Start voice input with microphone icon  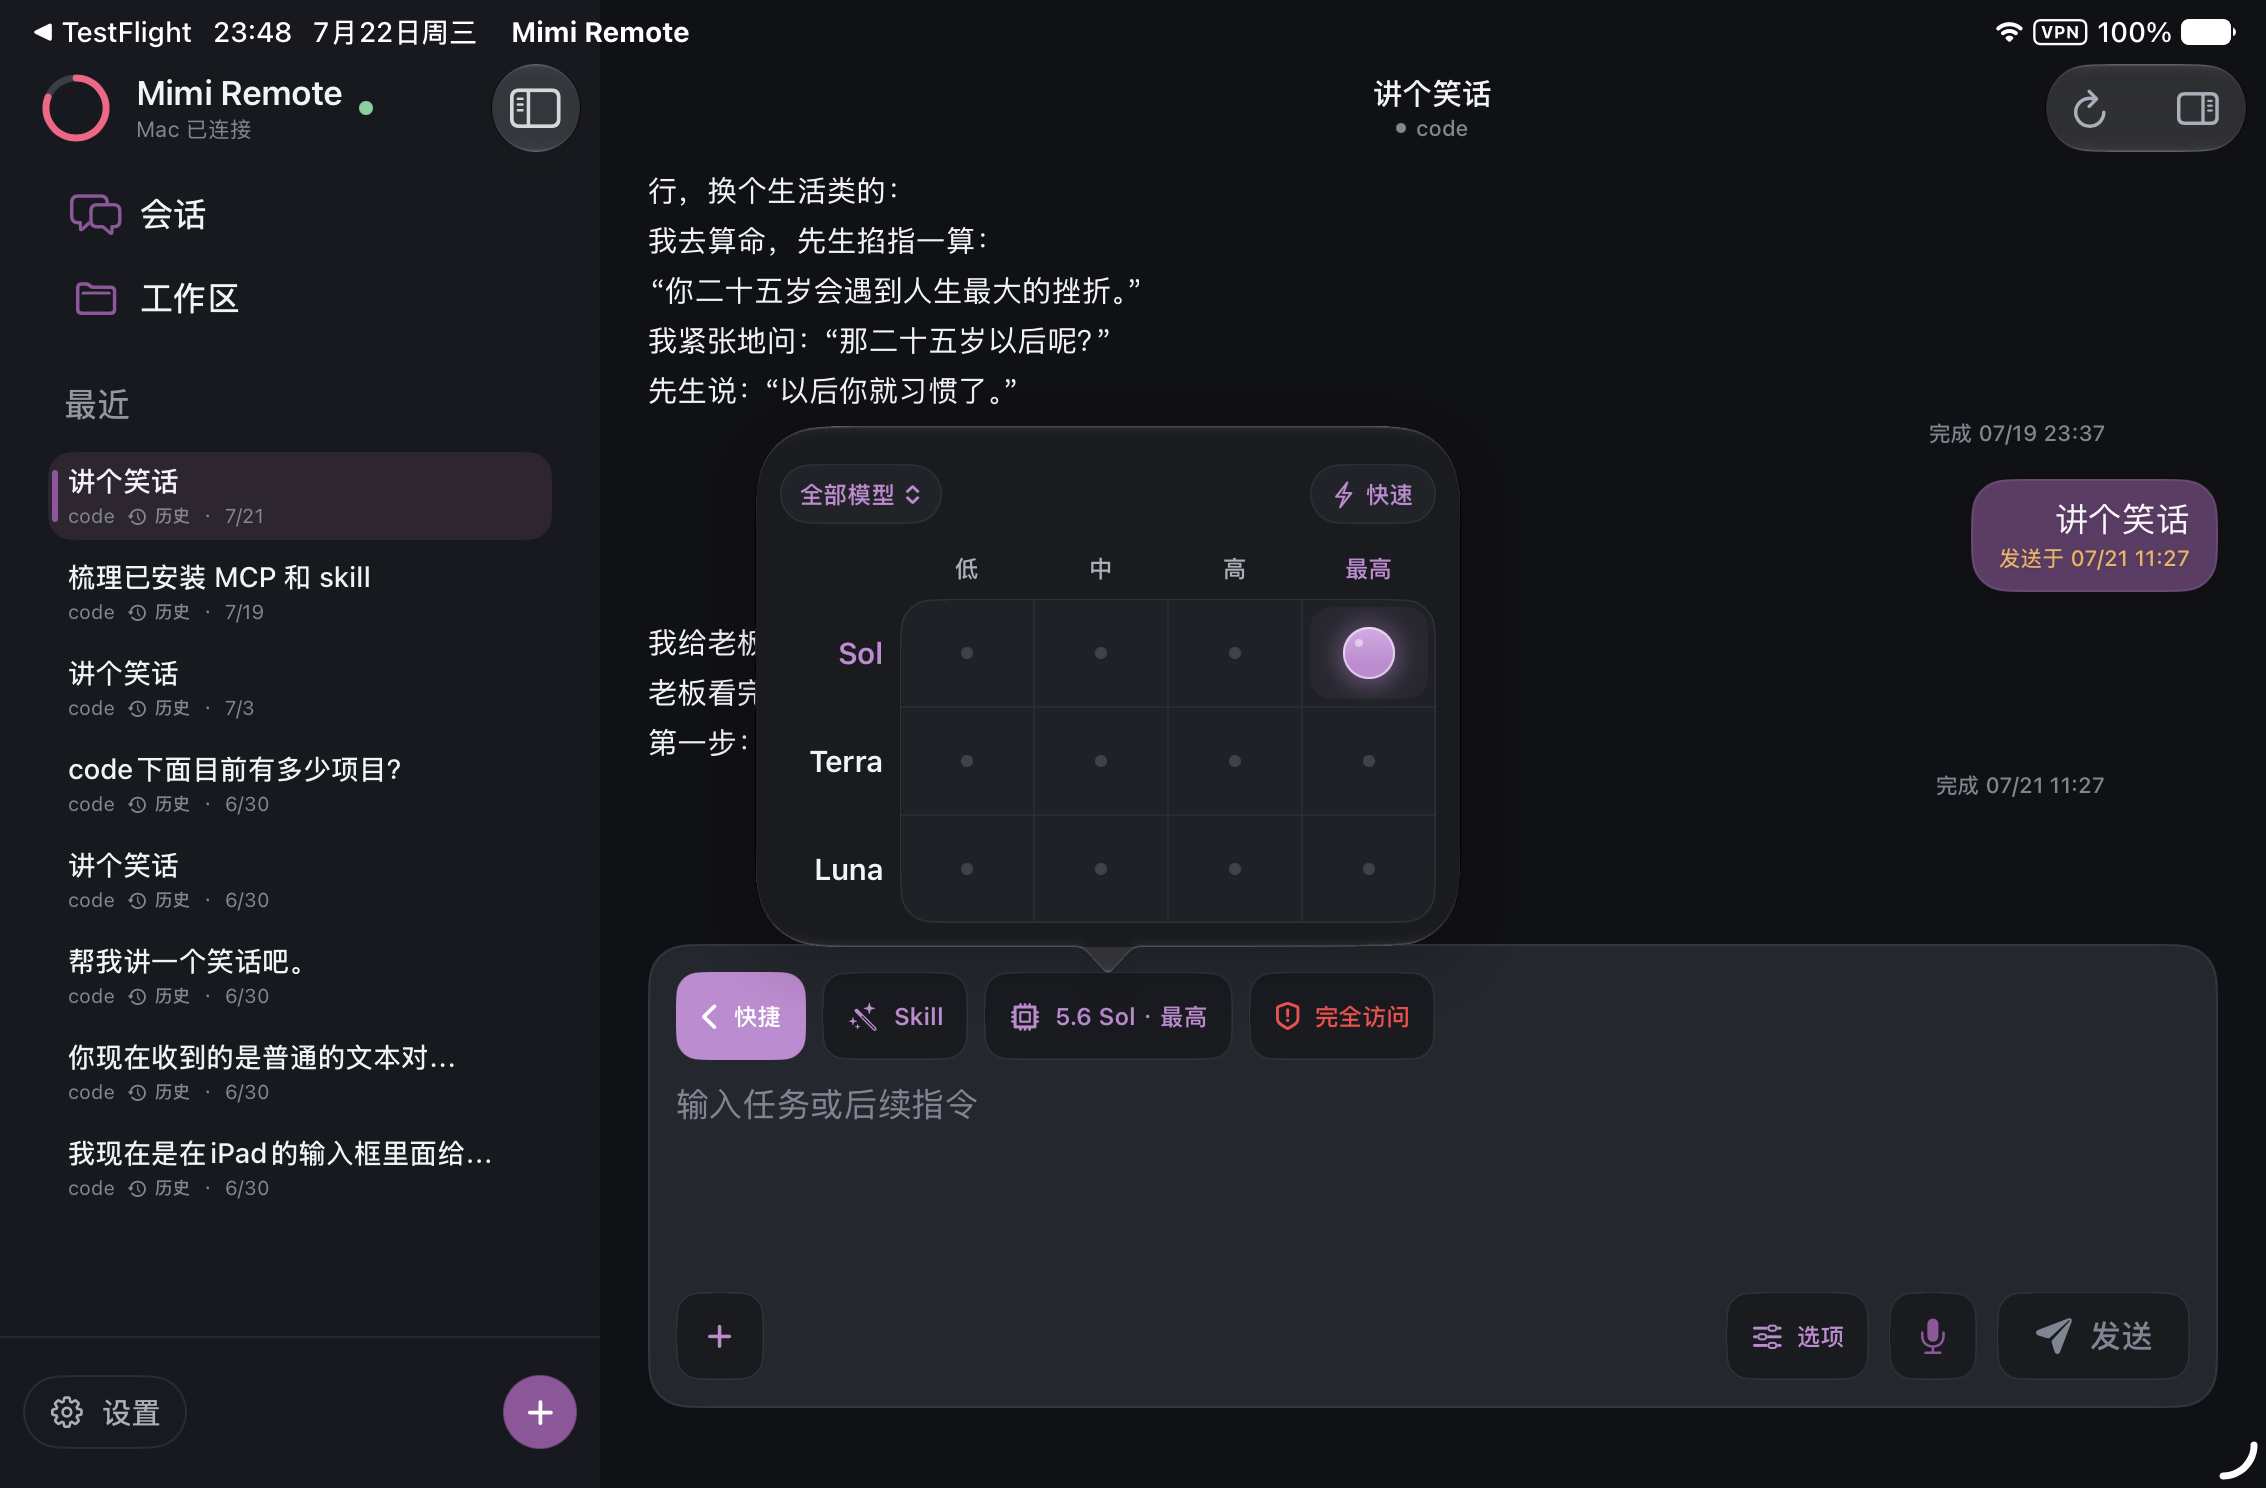point(1933,1336)
